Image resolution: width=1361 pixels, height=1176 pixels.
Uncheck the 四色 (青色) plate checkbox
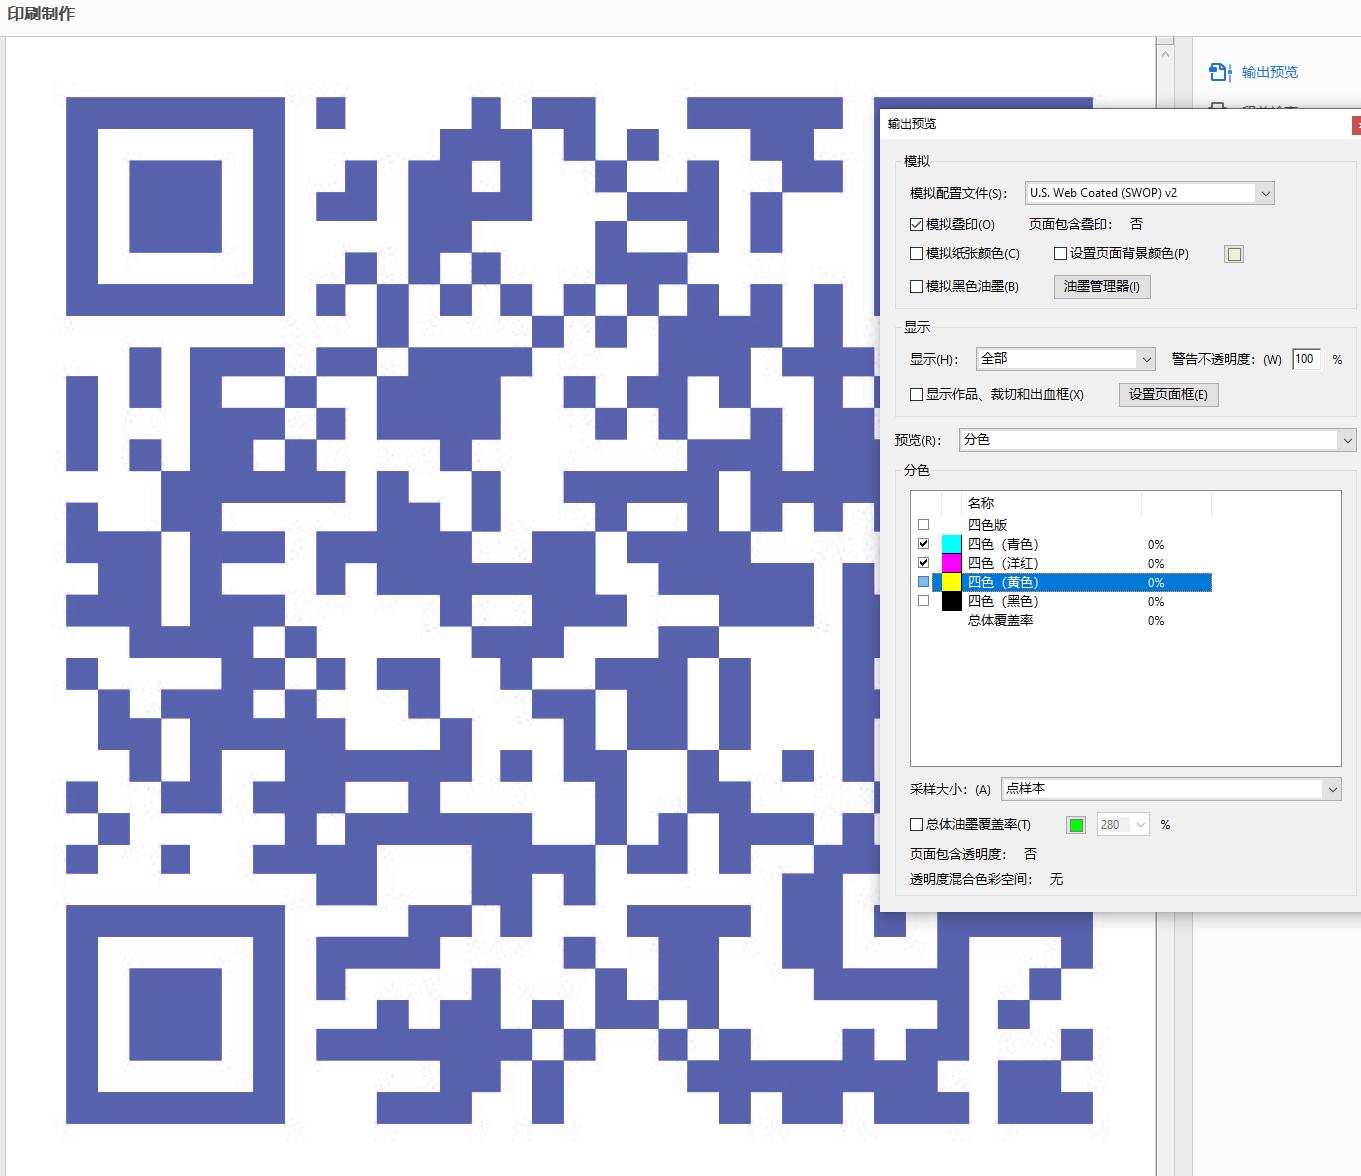tap(923, 544)
